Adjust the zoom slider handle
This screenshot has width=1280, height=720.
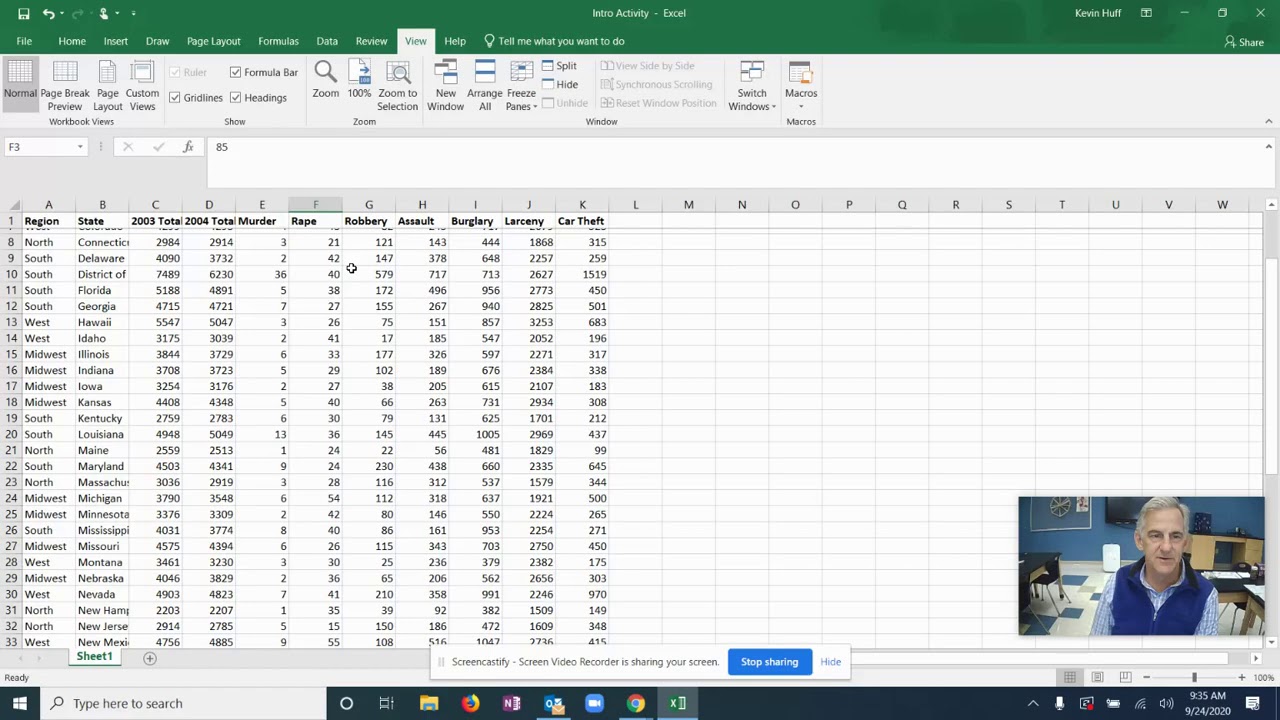pos(1194,678)
